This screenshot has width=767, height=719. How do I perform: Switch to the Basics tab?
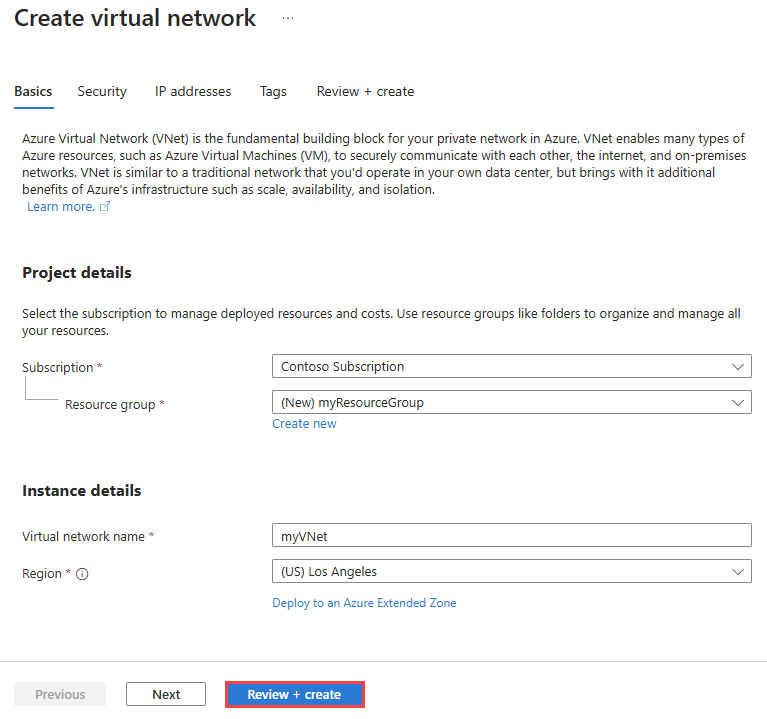(33, 91)
